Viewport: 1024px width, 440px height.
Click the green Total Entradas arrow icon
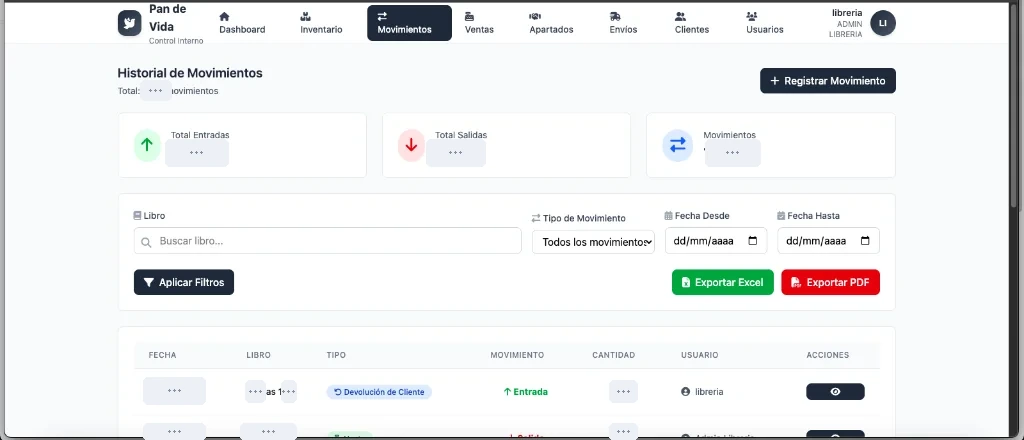(x=147, y=145)
